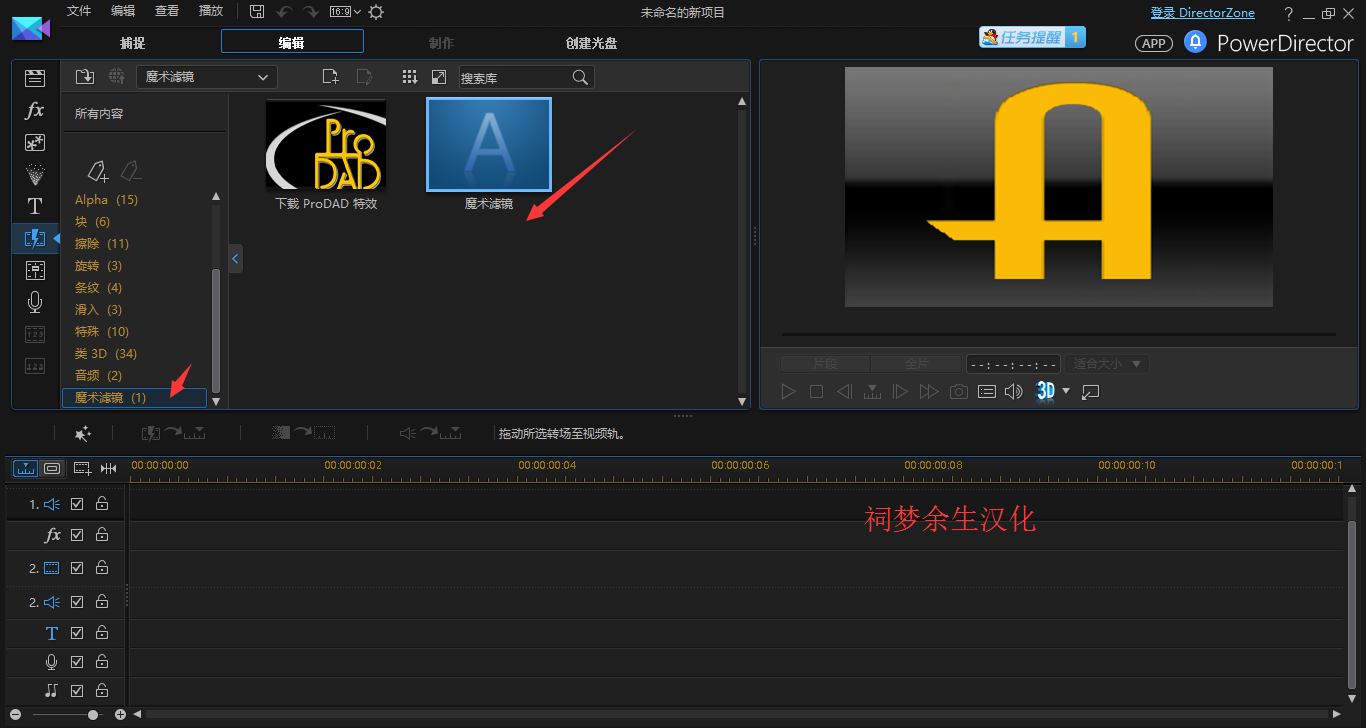Open the fx Effect Room in sidebar
This screenshot has width=1366, height=728.
pos(35,110)
